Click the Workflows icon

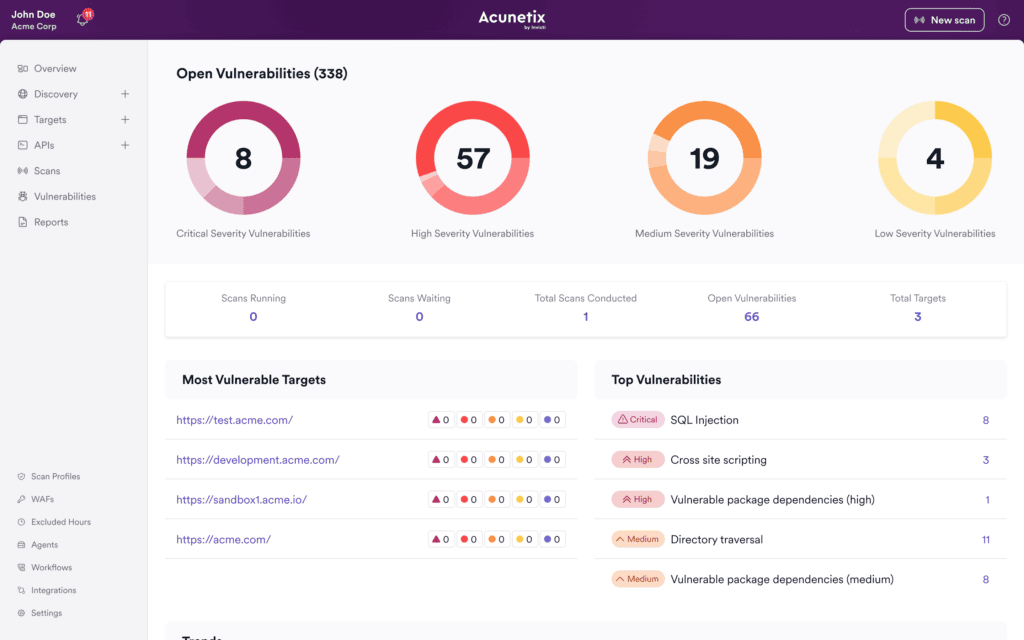[22, 568]
